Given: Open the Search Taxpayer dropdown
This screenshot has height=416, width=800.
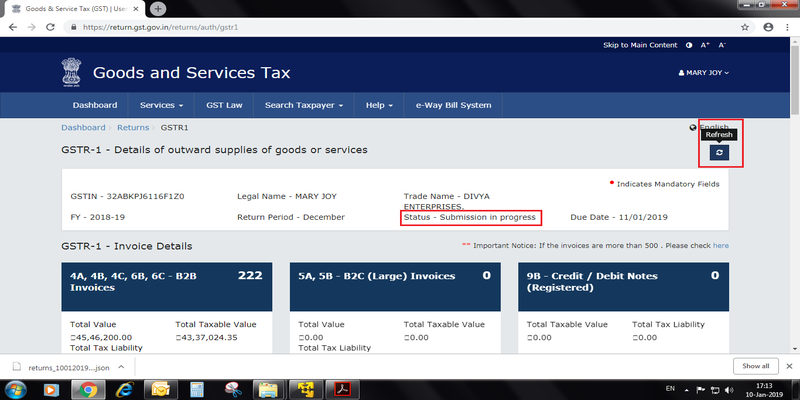Looking at the screenshot, I should pos(306,105).
